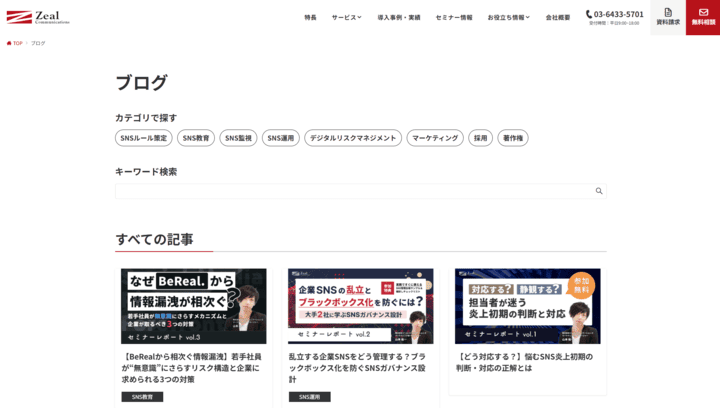
Task: Click SNS運用 label under second article
Action: click(309, 397)
